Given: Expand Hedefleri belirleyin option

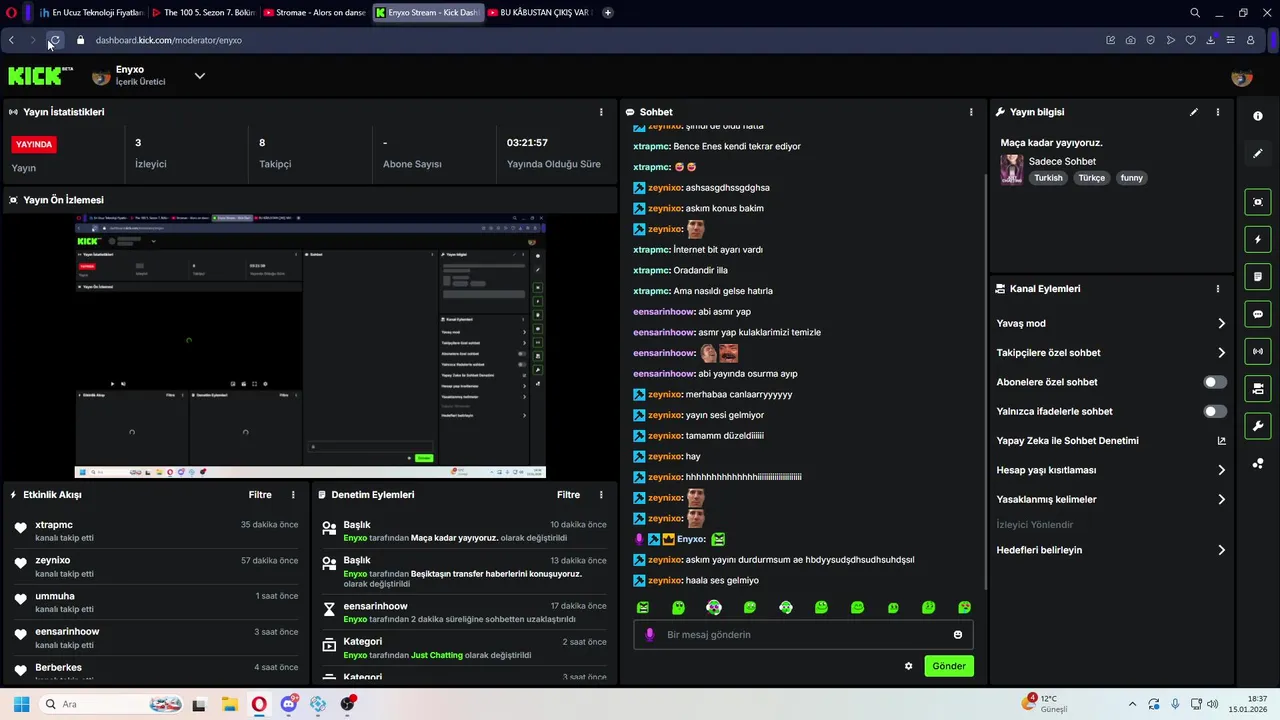Looking at the screenshot, I should [1111, 550].
